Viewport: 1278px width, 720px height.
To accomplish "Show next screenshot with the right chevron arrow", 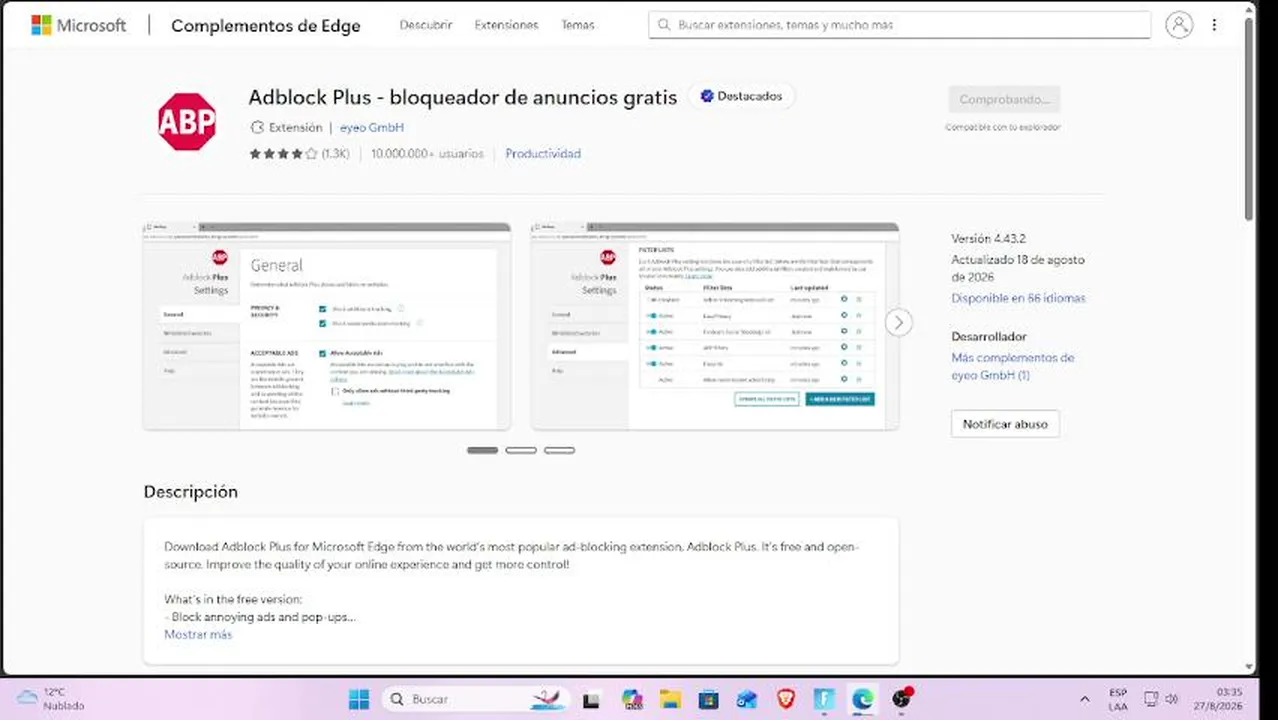I will [898, 322].
